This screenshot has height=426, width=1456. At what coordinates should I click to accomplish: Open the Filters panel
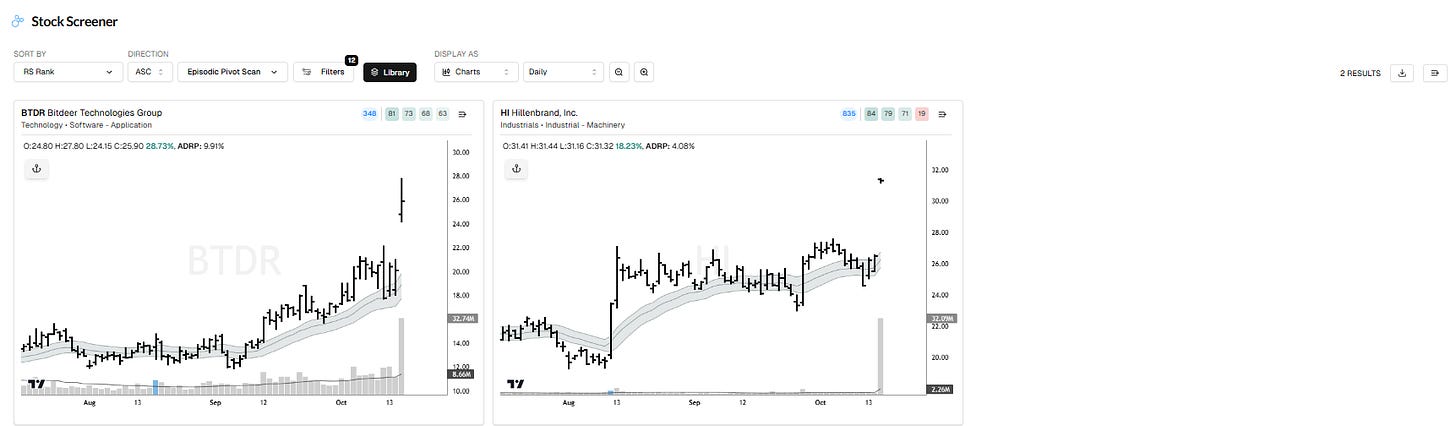tap(324, 72)
